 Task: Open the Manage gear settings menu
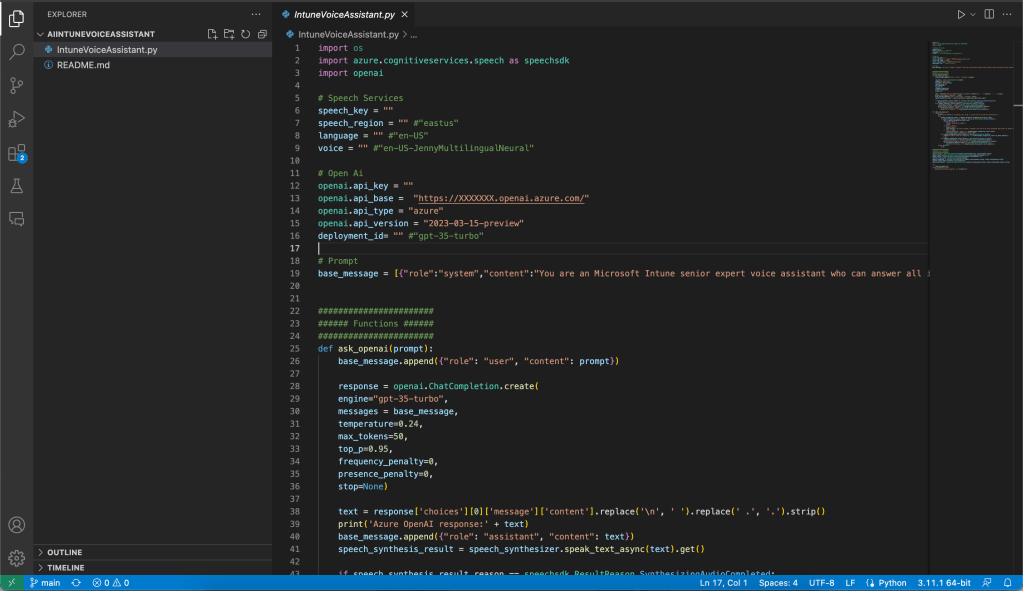coord(17,558)
